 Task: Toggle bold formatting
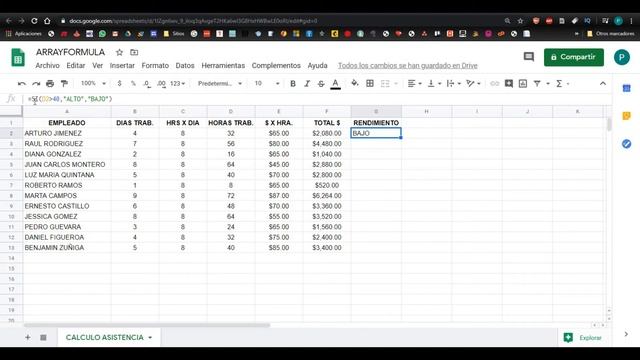[293, 84]
